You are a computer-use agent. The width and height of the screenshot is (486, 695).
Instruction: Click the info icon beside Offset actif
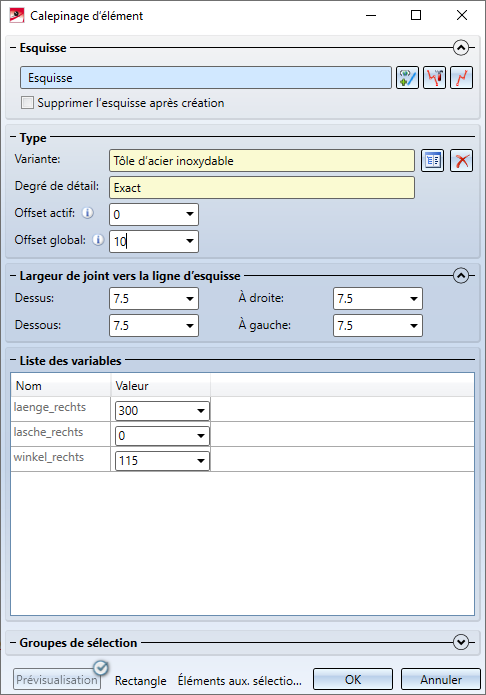[x=88, y=213]
